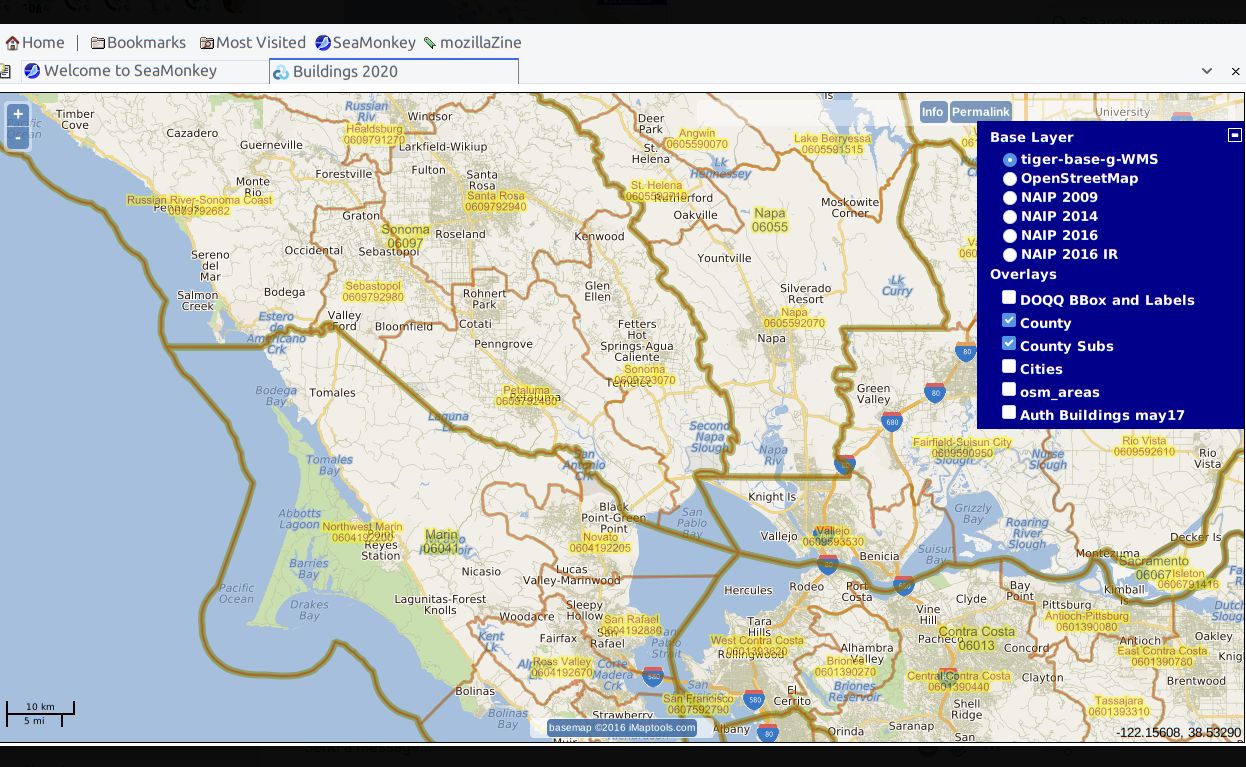Zoom out with the map minus button
The image size is (1246, 767).
[x=18, y=138]
